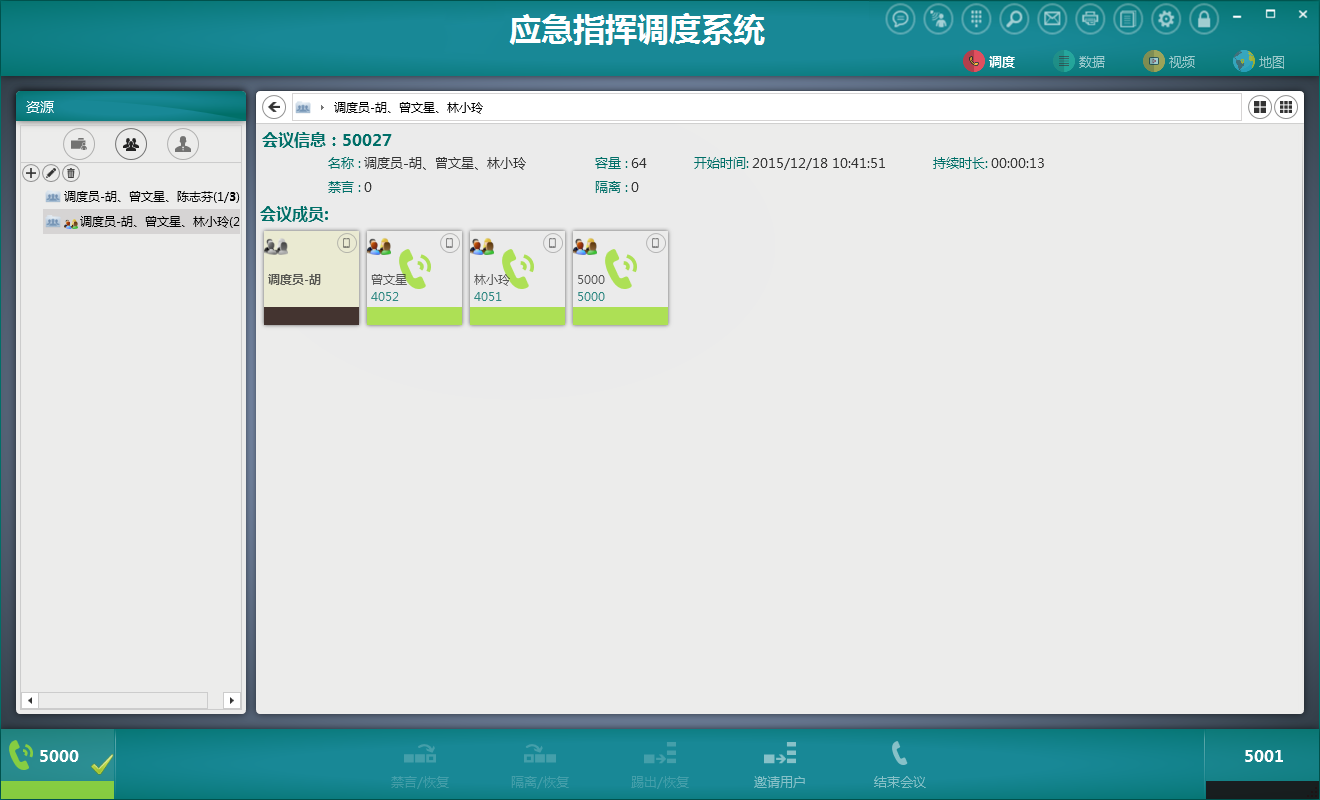Click the magnifier search icon in header
The width and height of the screenshot is (1320, 800).
[x=1014, y=19]
